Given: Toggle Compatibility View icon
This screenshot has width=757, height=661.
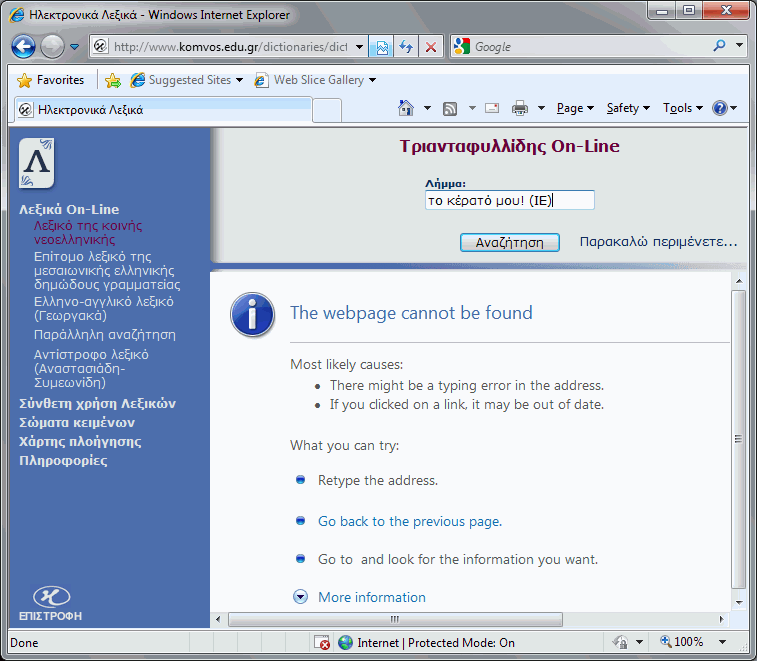Looking at the screenshot, I should [x=381, y=47].
